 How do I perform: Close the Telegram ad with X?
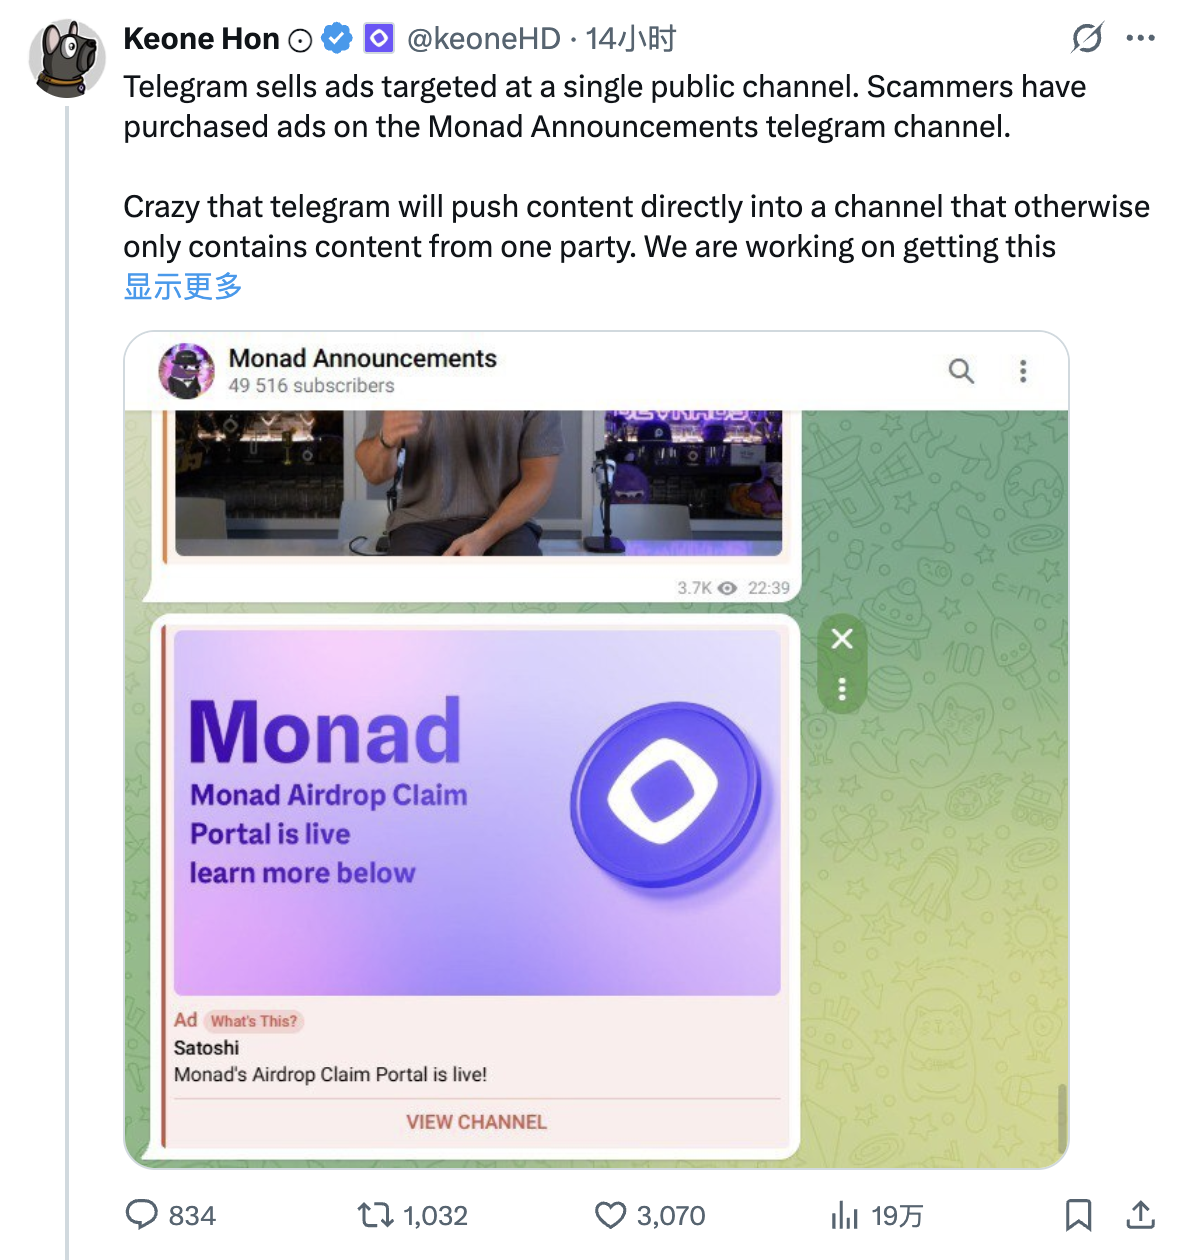coord(842,638)
